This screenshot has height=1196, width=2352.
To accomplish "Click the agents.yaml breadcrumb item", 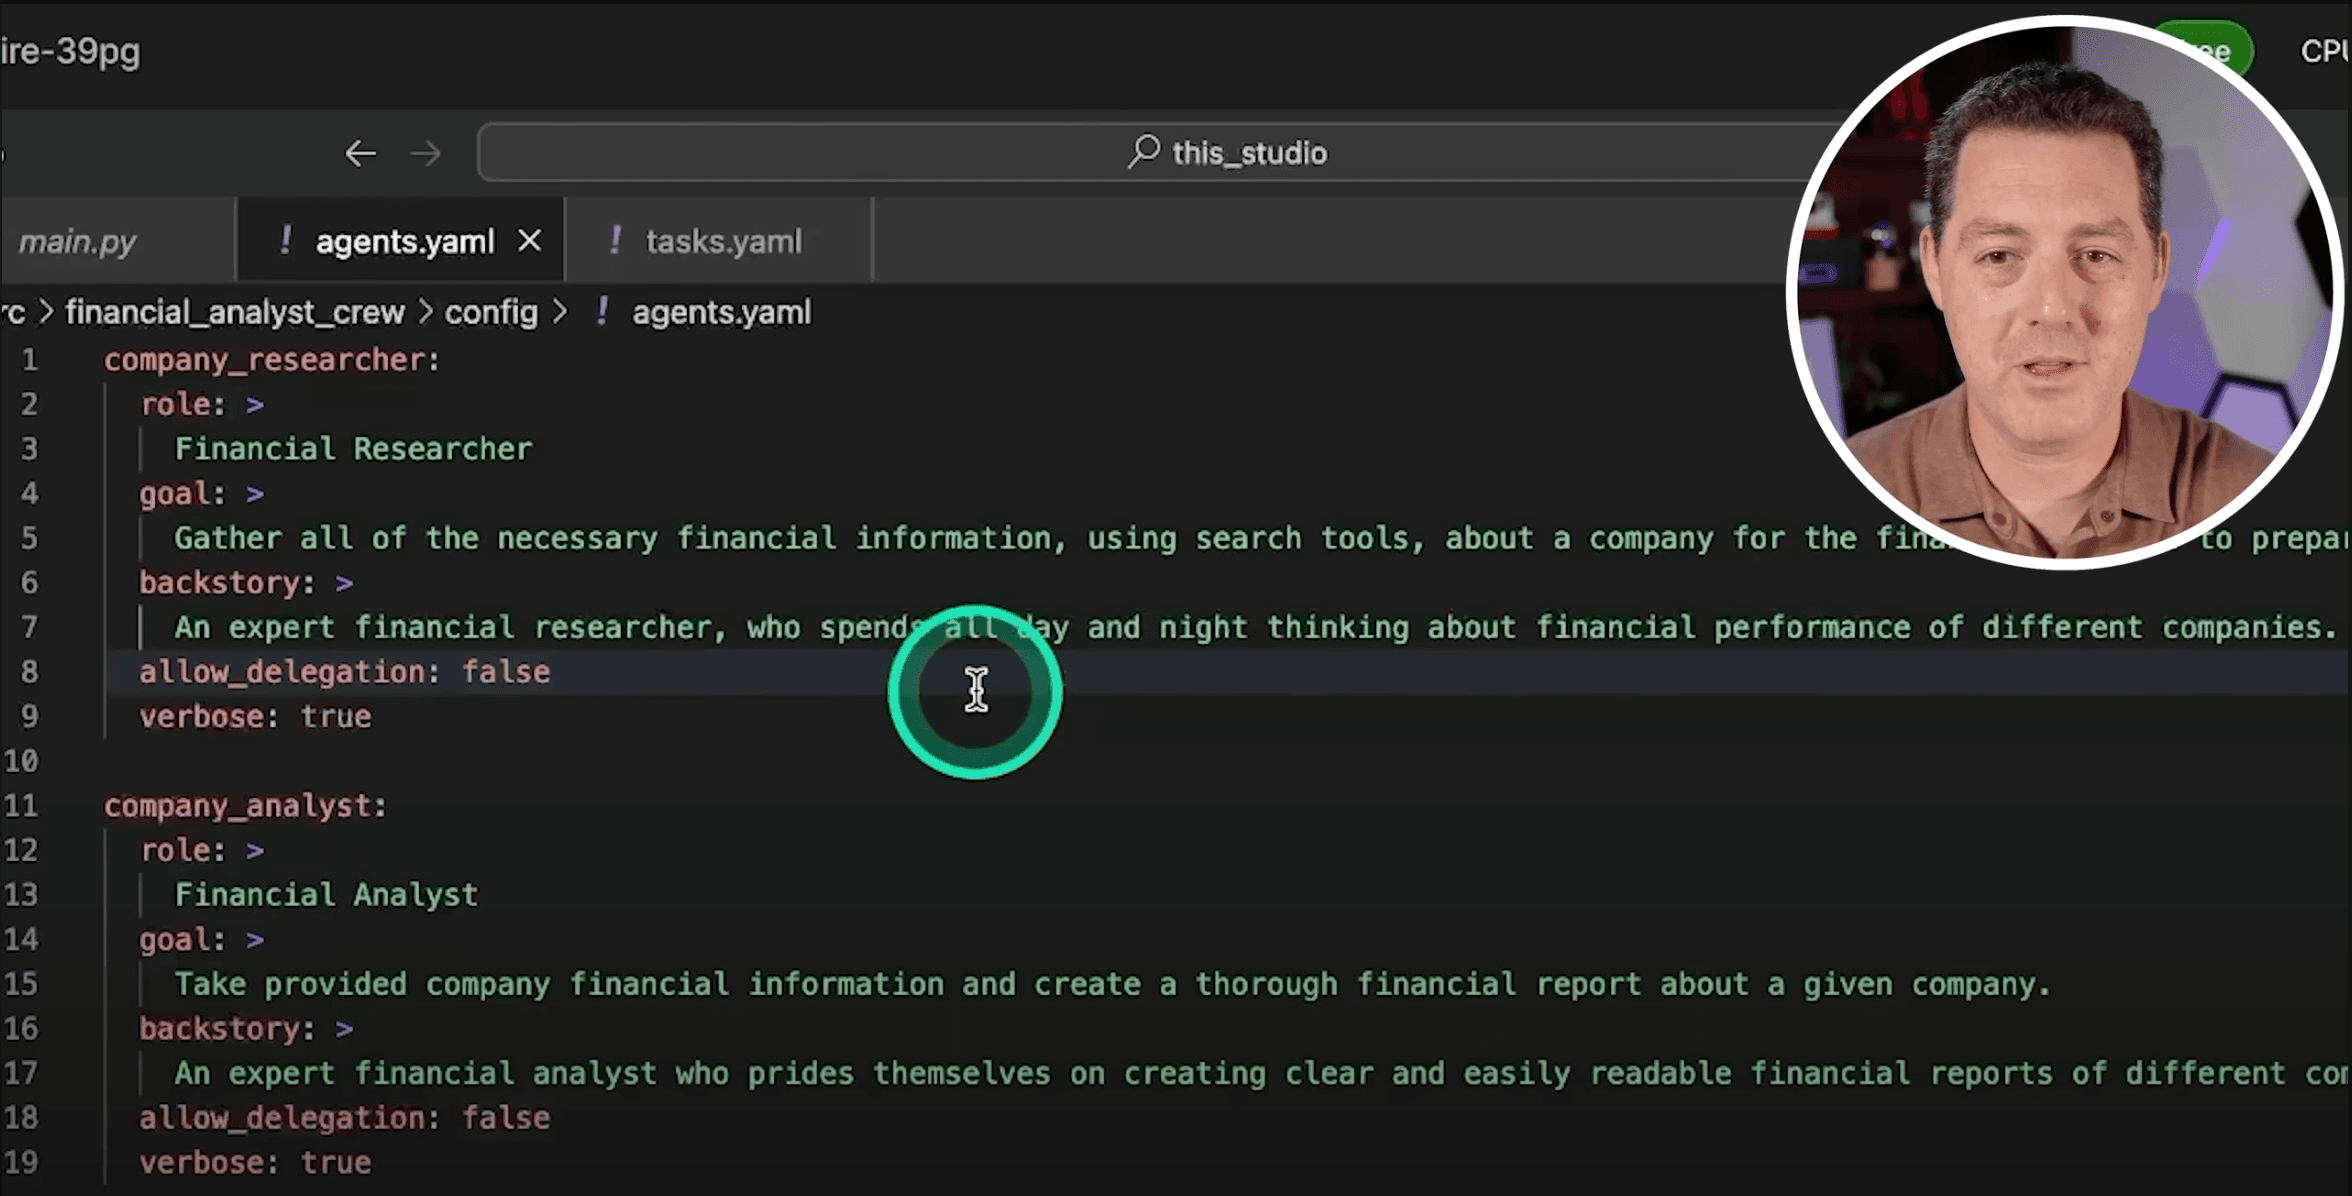I will (x=721, y=312).
